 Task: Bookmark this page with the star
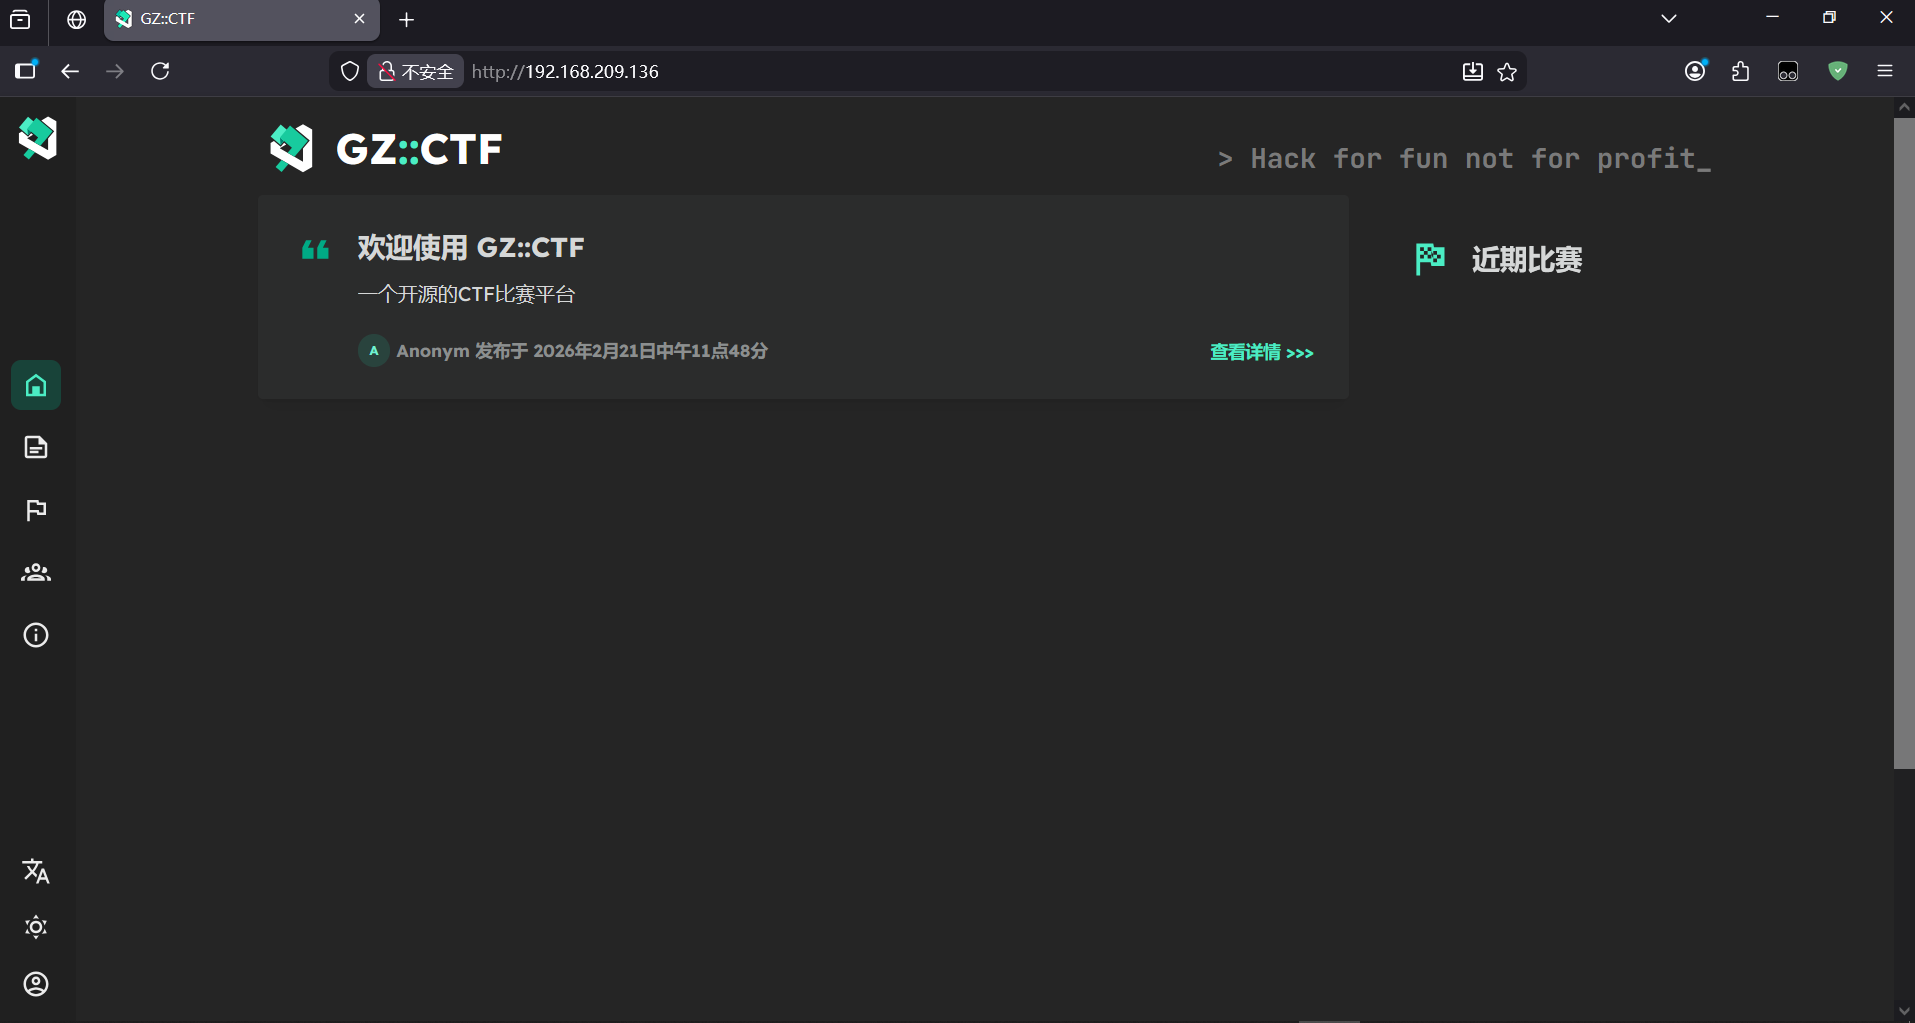coord(1507,72)
